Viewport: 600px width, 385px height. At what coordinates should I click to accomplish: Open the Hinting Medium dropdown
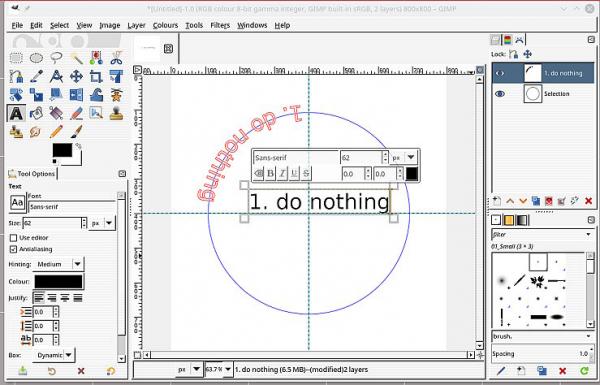click(x=59, y=264)
